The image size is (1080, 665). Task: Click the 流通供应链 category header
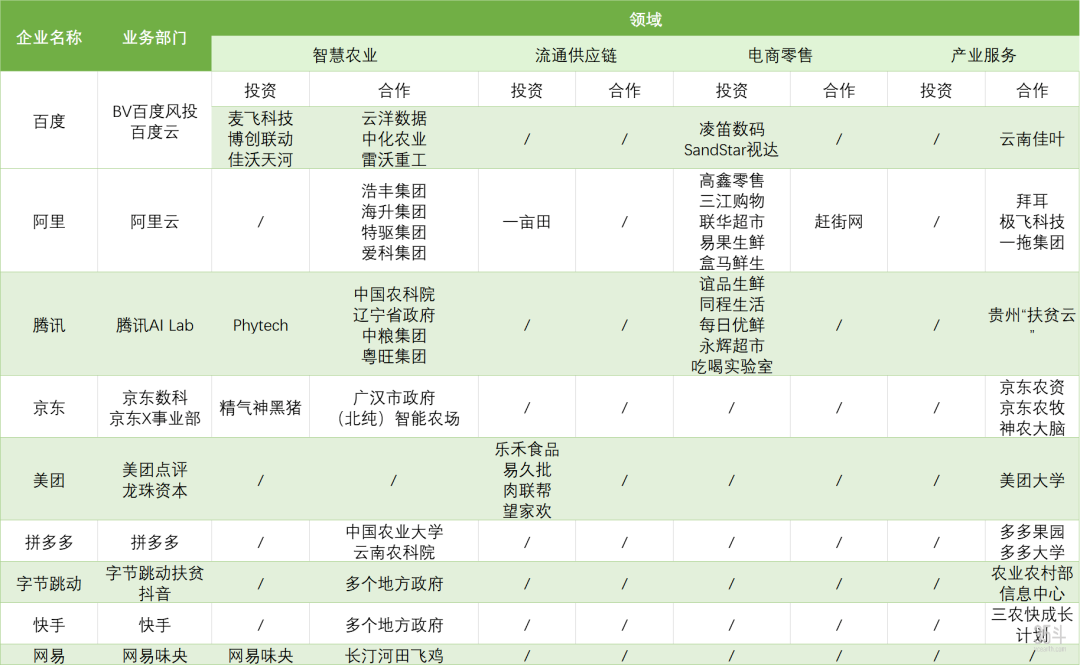pyautogui.click(x=576, y=55)
